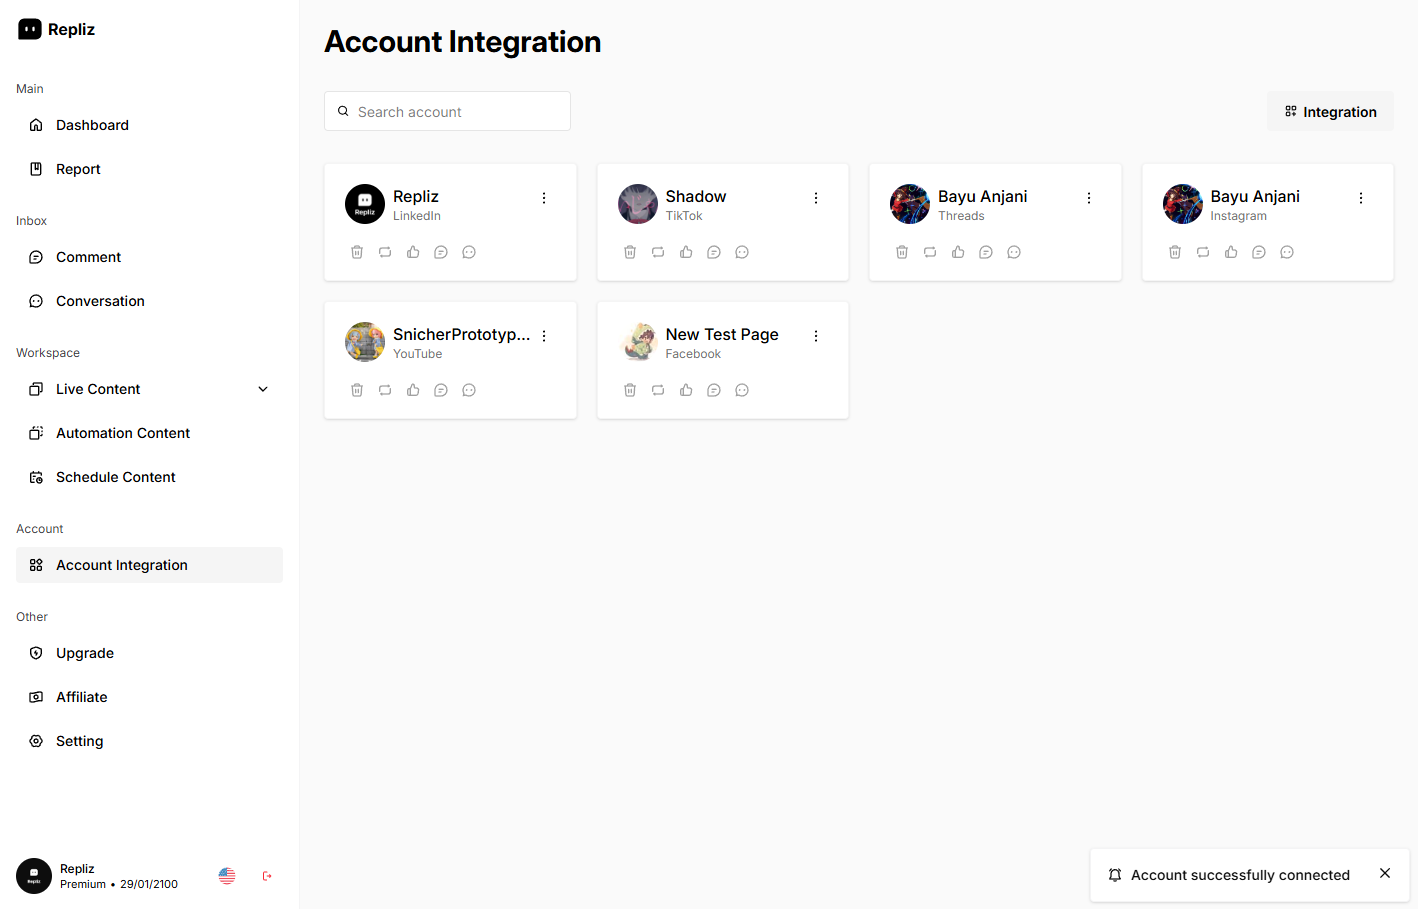Go to Dashboard in the sidebar

pos(92,125)
